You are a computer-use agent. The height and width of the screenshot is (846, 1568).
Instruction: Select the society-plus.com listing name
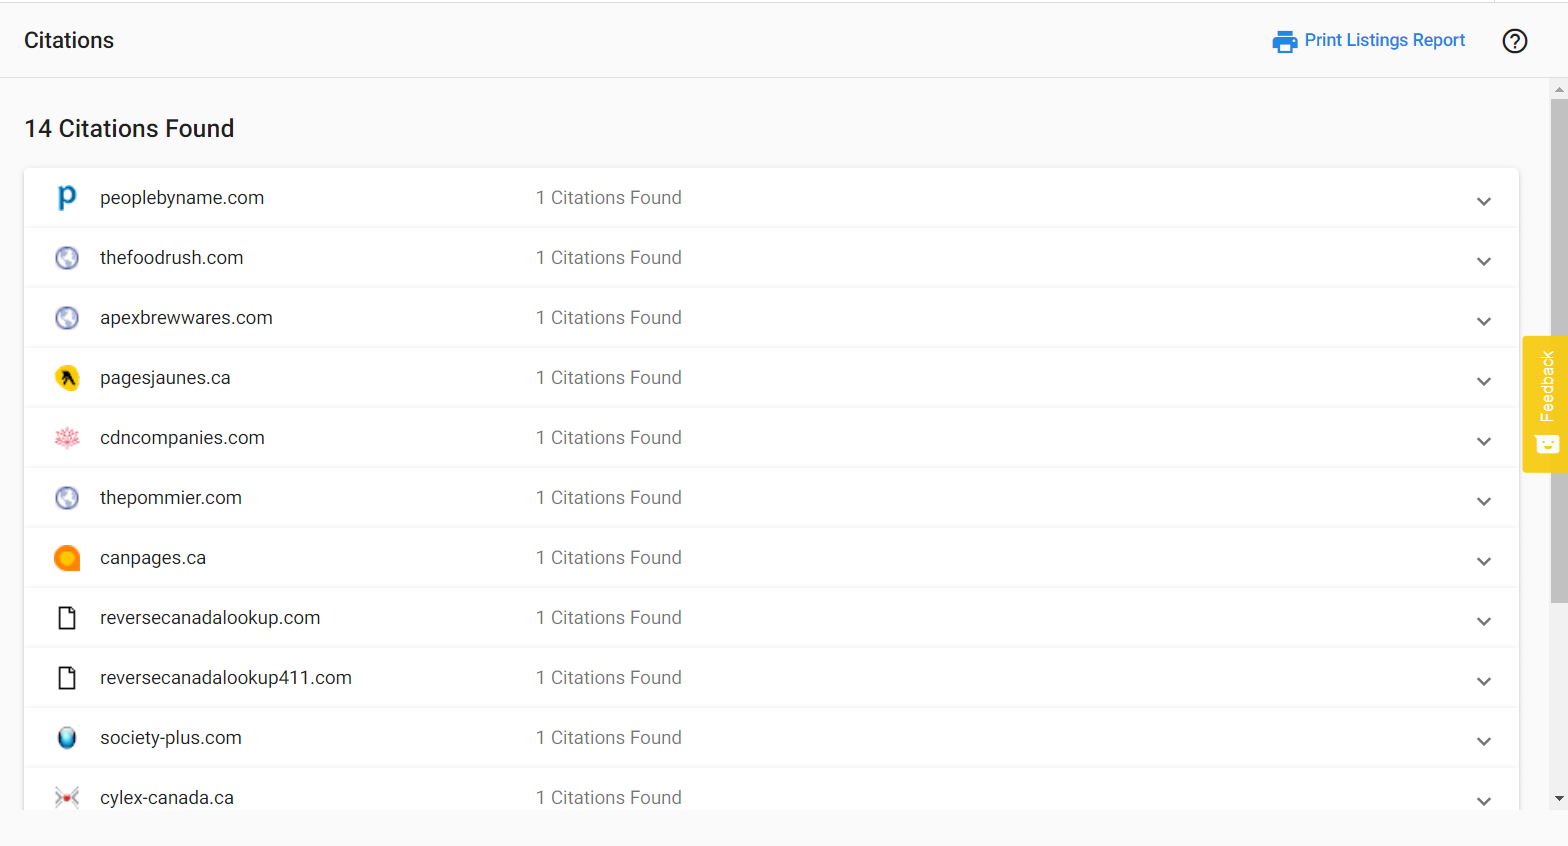coord(171,738)
